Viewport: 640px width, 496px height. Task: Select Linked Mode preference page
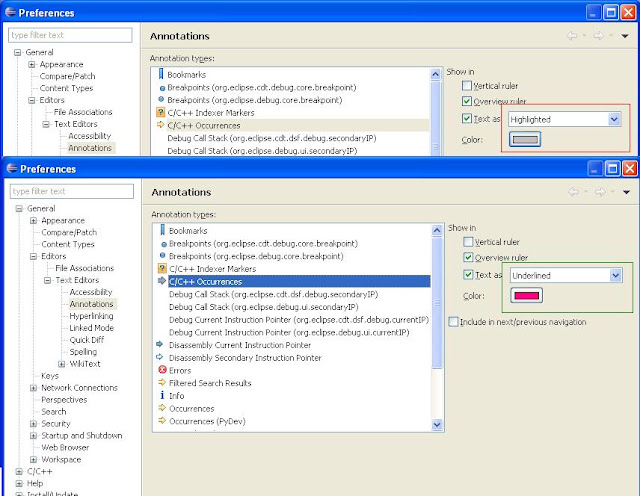click(91, 328)
